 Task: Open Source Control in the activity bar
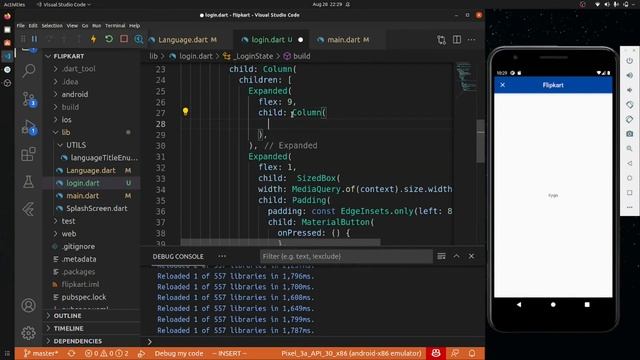point(29,99)
